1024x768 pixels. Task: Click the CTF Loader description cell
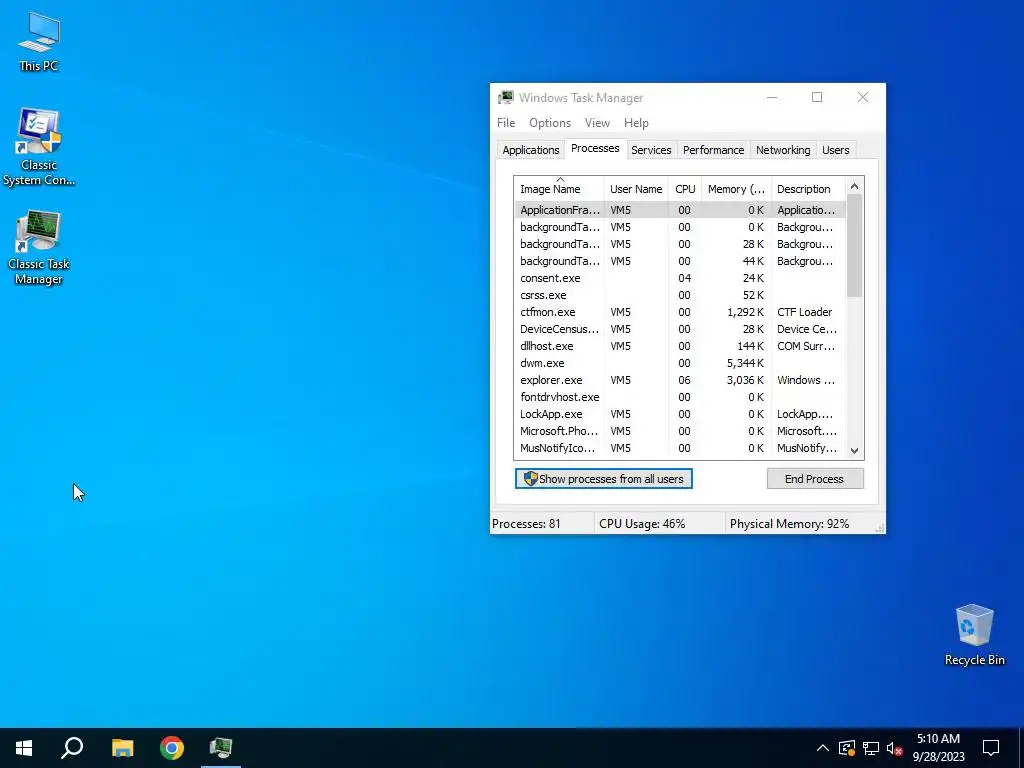[x=805, y=312]
